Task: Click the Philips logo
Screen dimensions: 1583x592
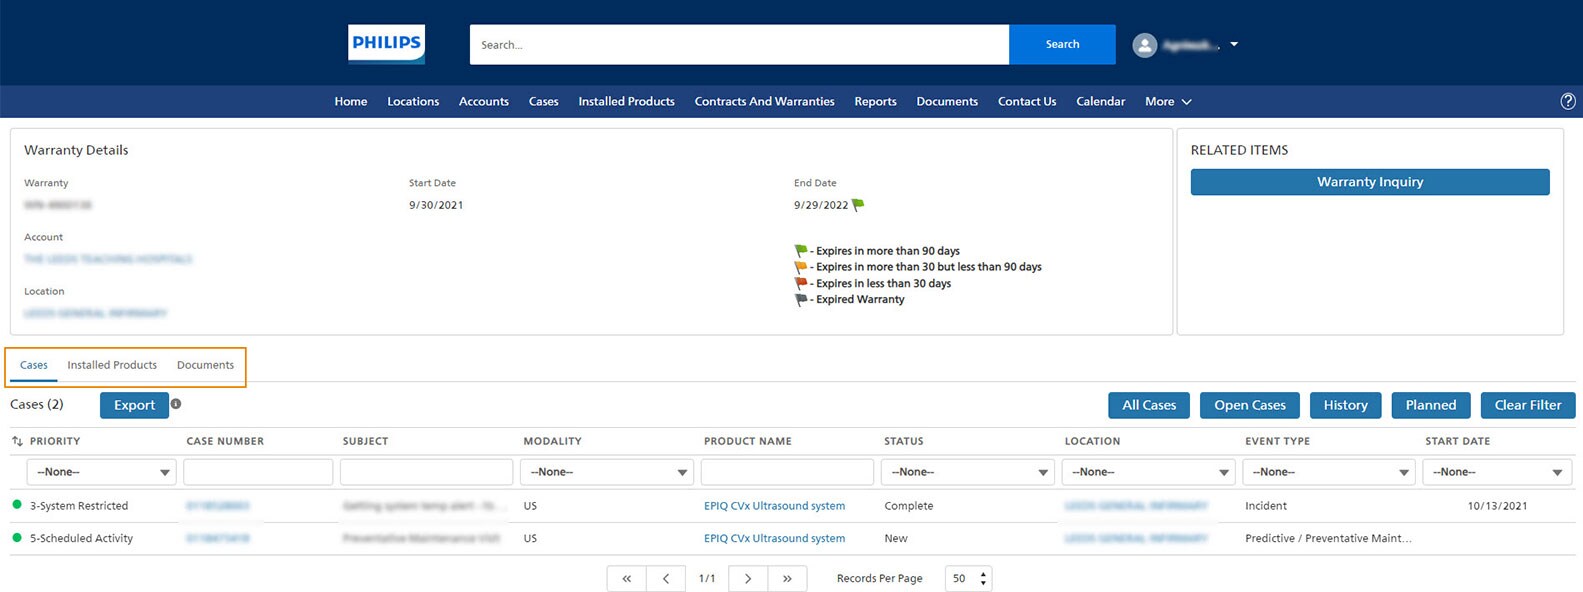Action: coord(386,44)
